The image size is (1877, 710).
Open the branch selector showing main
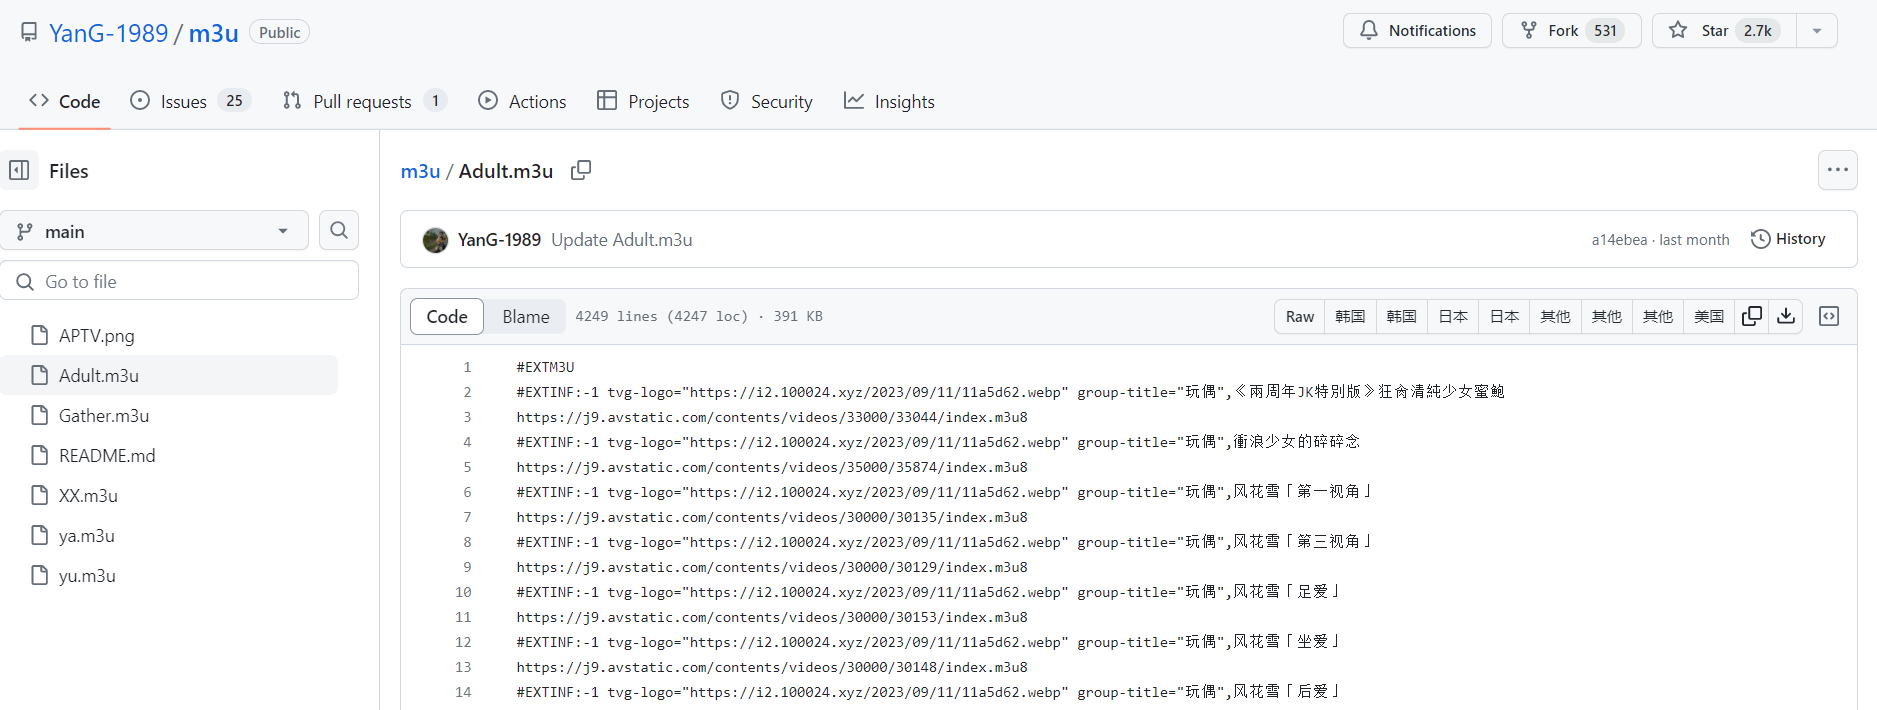pos(155,231)
